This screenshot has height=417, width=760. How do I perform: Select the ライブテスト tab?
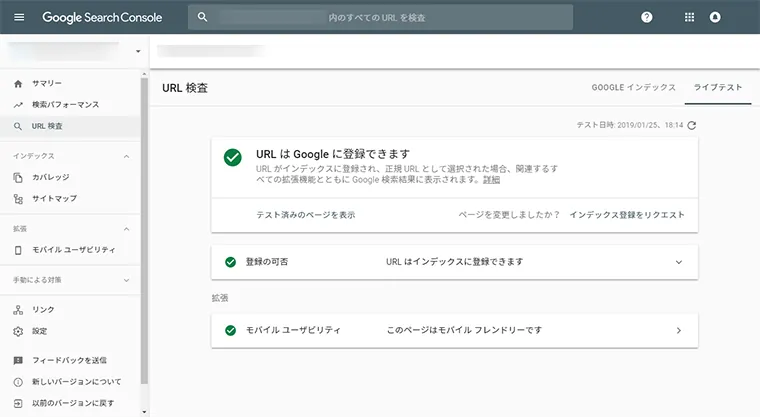pos(718,88)
